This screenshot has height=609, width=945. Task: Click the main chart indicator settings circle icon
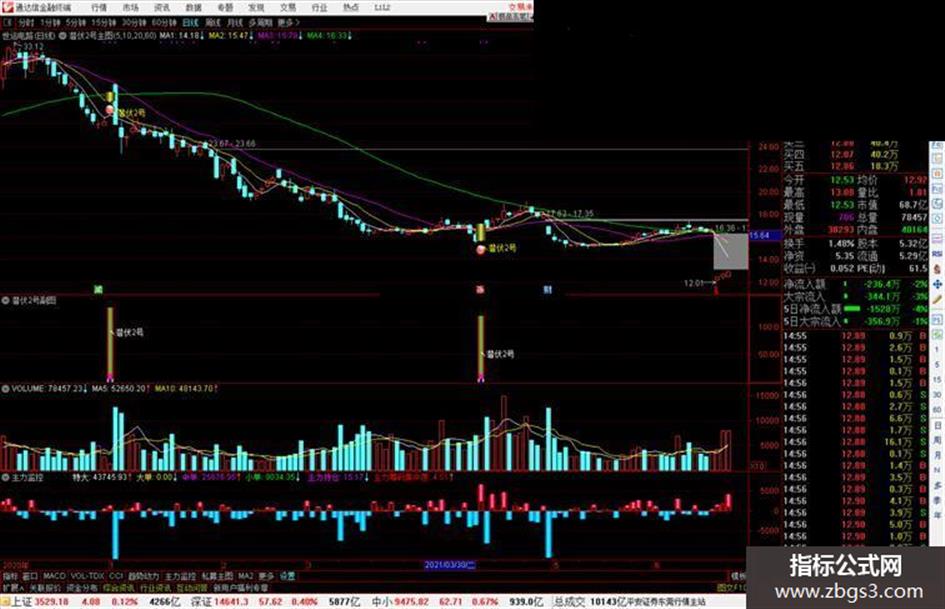point(63,36)
